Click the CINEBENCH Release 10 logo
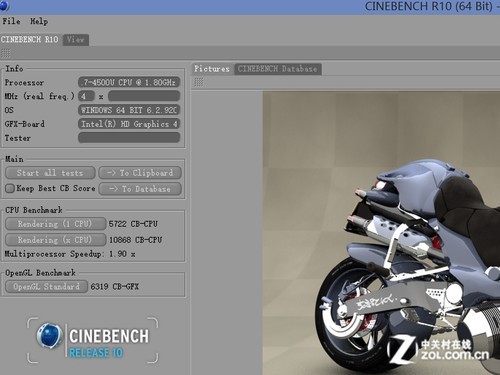Viewport: 500px width, 375px height. click(x=92, y=340)
